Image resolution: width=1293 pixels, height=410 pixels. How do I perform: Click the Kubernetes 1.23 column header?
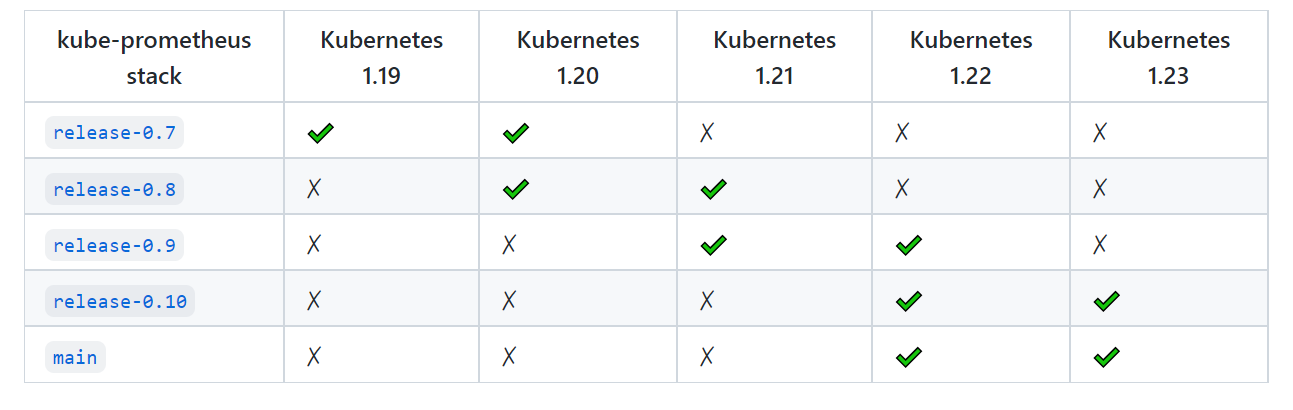pos(1168,57)
